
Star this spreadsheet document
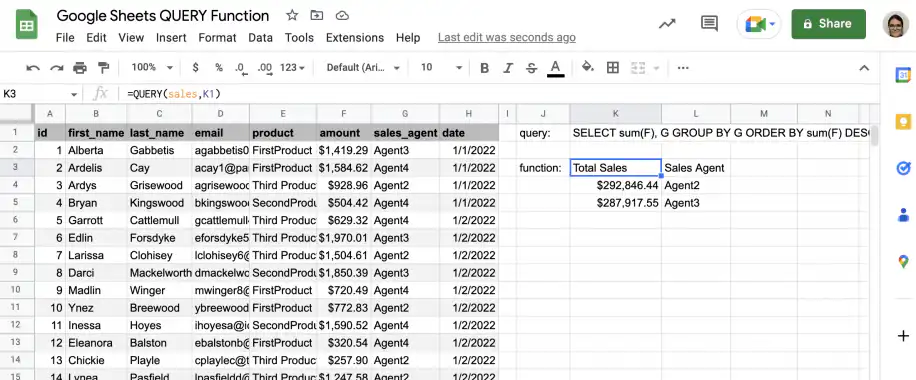(292, 16)
